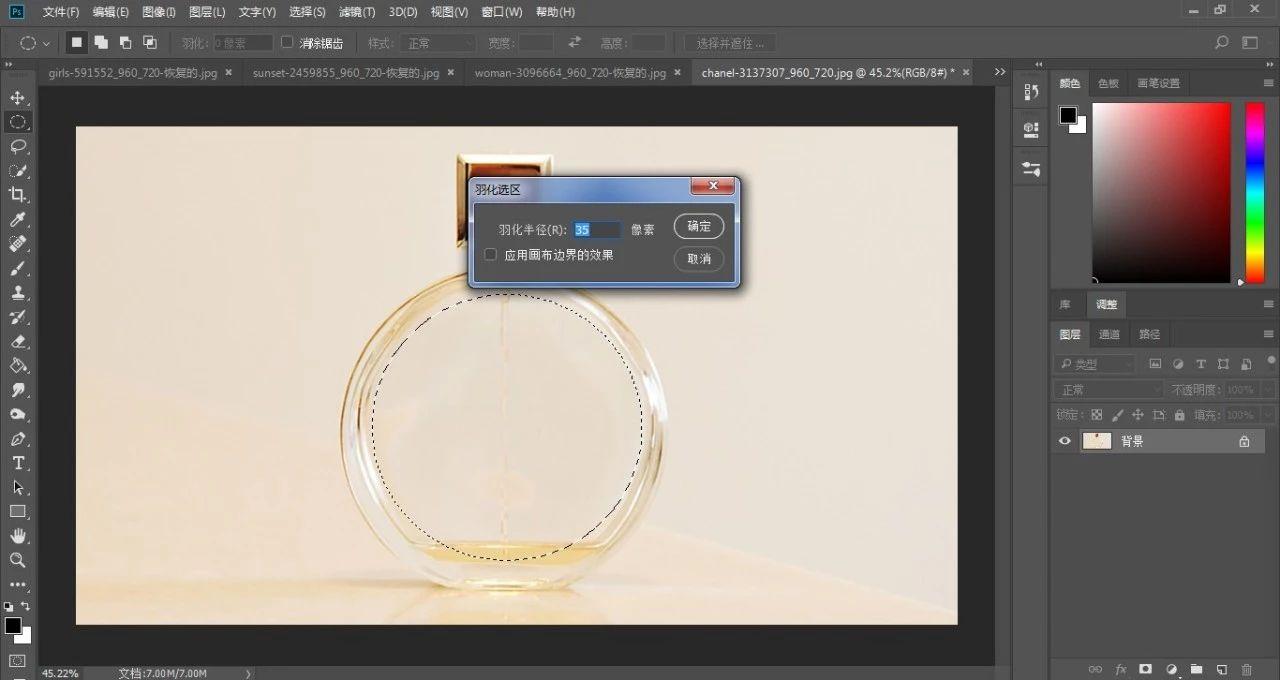This screenshot has width=1280, height=680.
Task: Select the Elliptical Marquee tool in toolbox
Action: tap(17, 122)
